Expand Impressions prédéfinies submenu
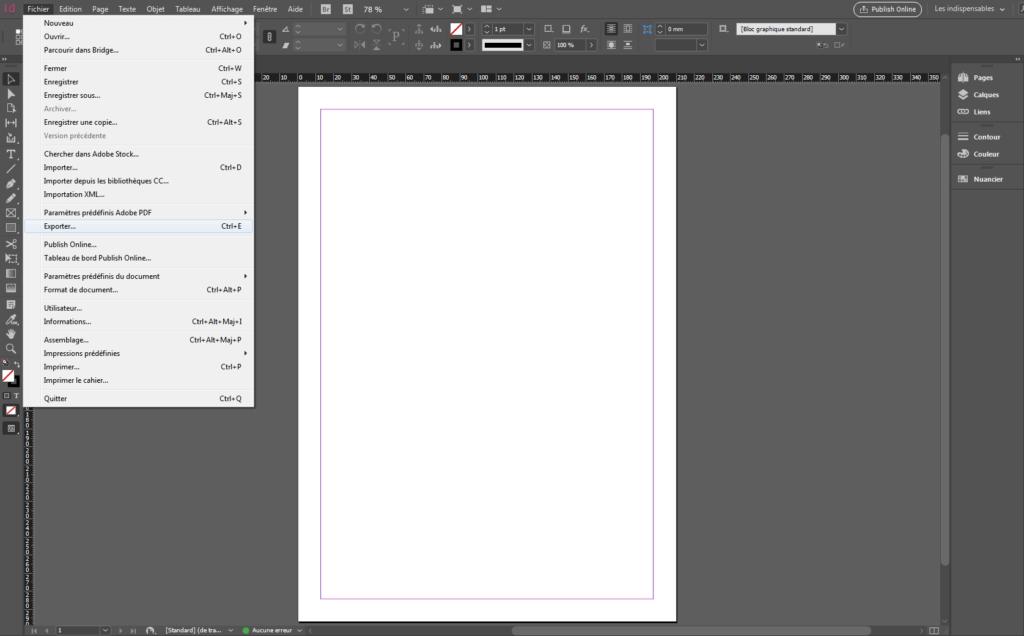 click(138, 353)
